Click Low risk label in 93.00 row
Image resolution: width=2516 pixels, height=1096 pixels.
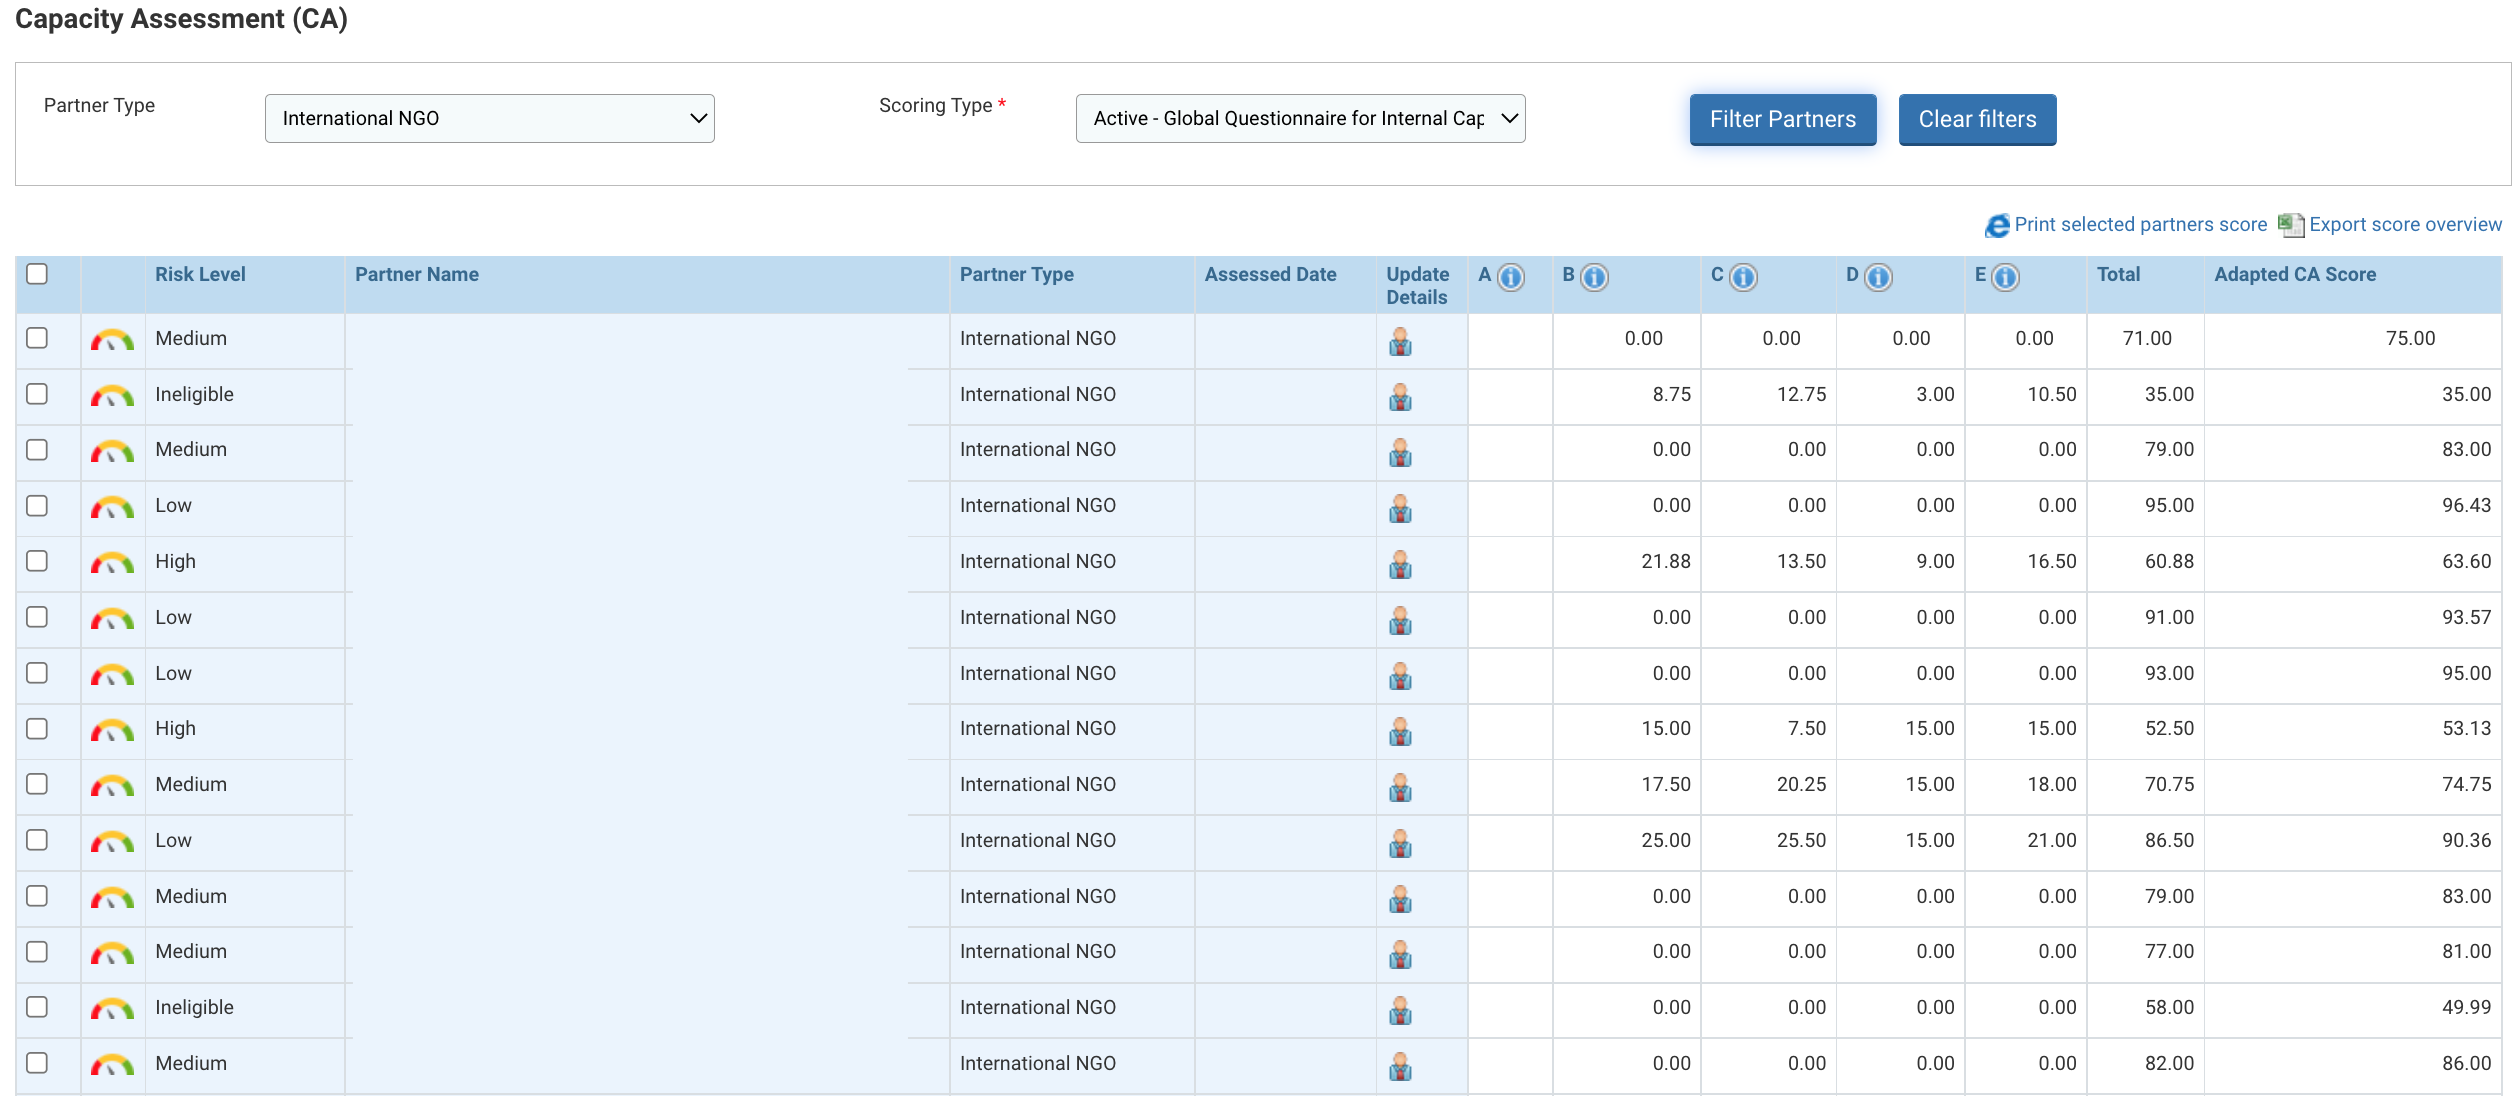[x=173, y=673]
